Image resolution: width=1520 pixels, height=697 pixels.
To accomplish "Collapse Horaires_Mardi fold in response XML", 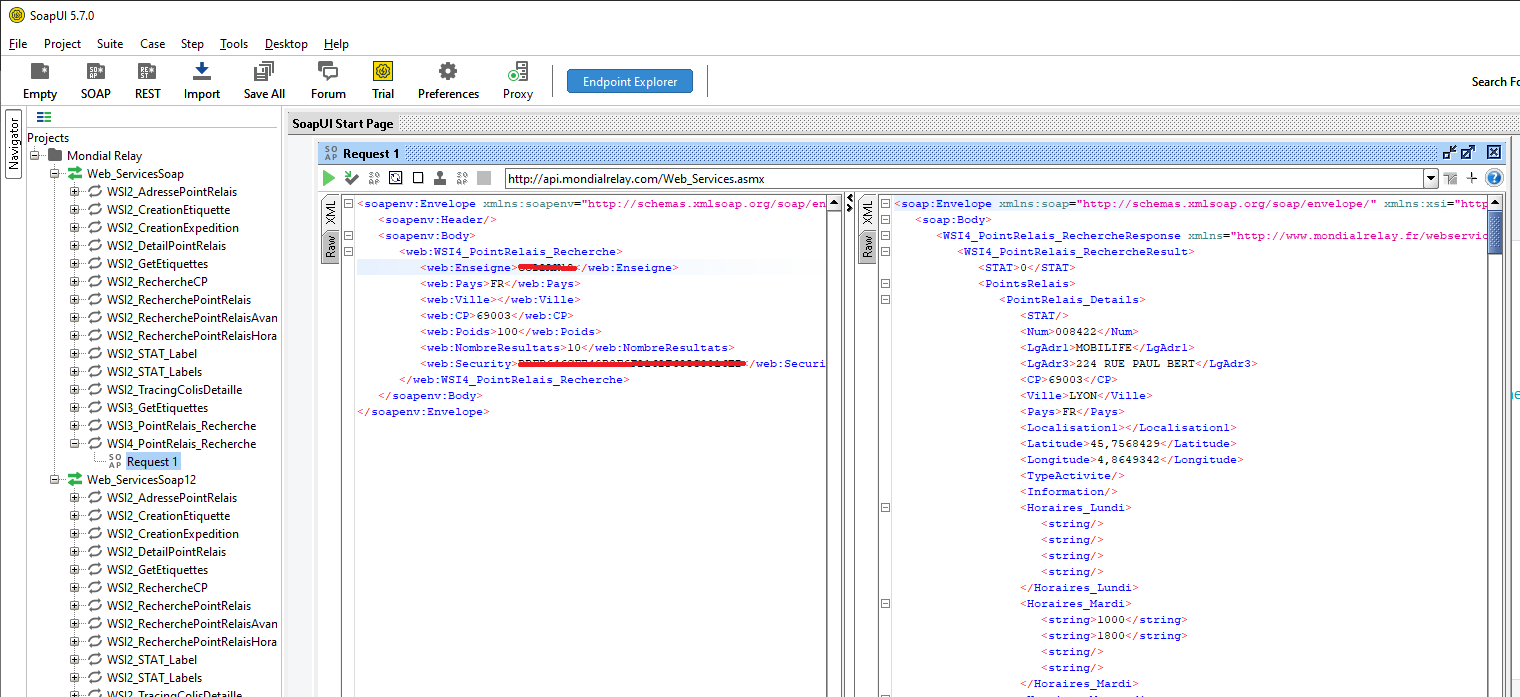I will coord(885,604).
